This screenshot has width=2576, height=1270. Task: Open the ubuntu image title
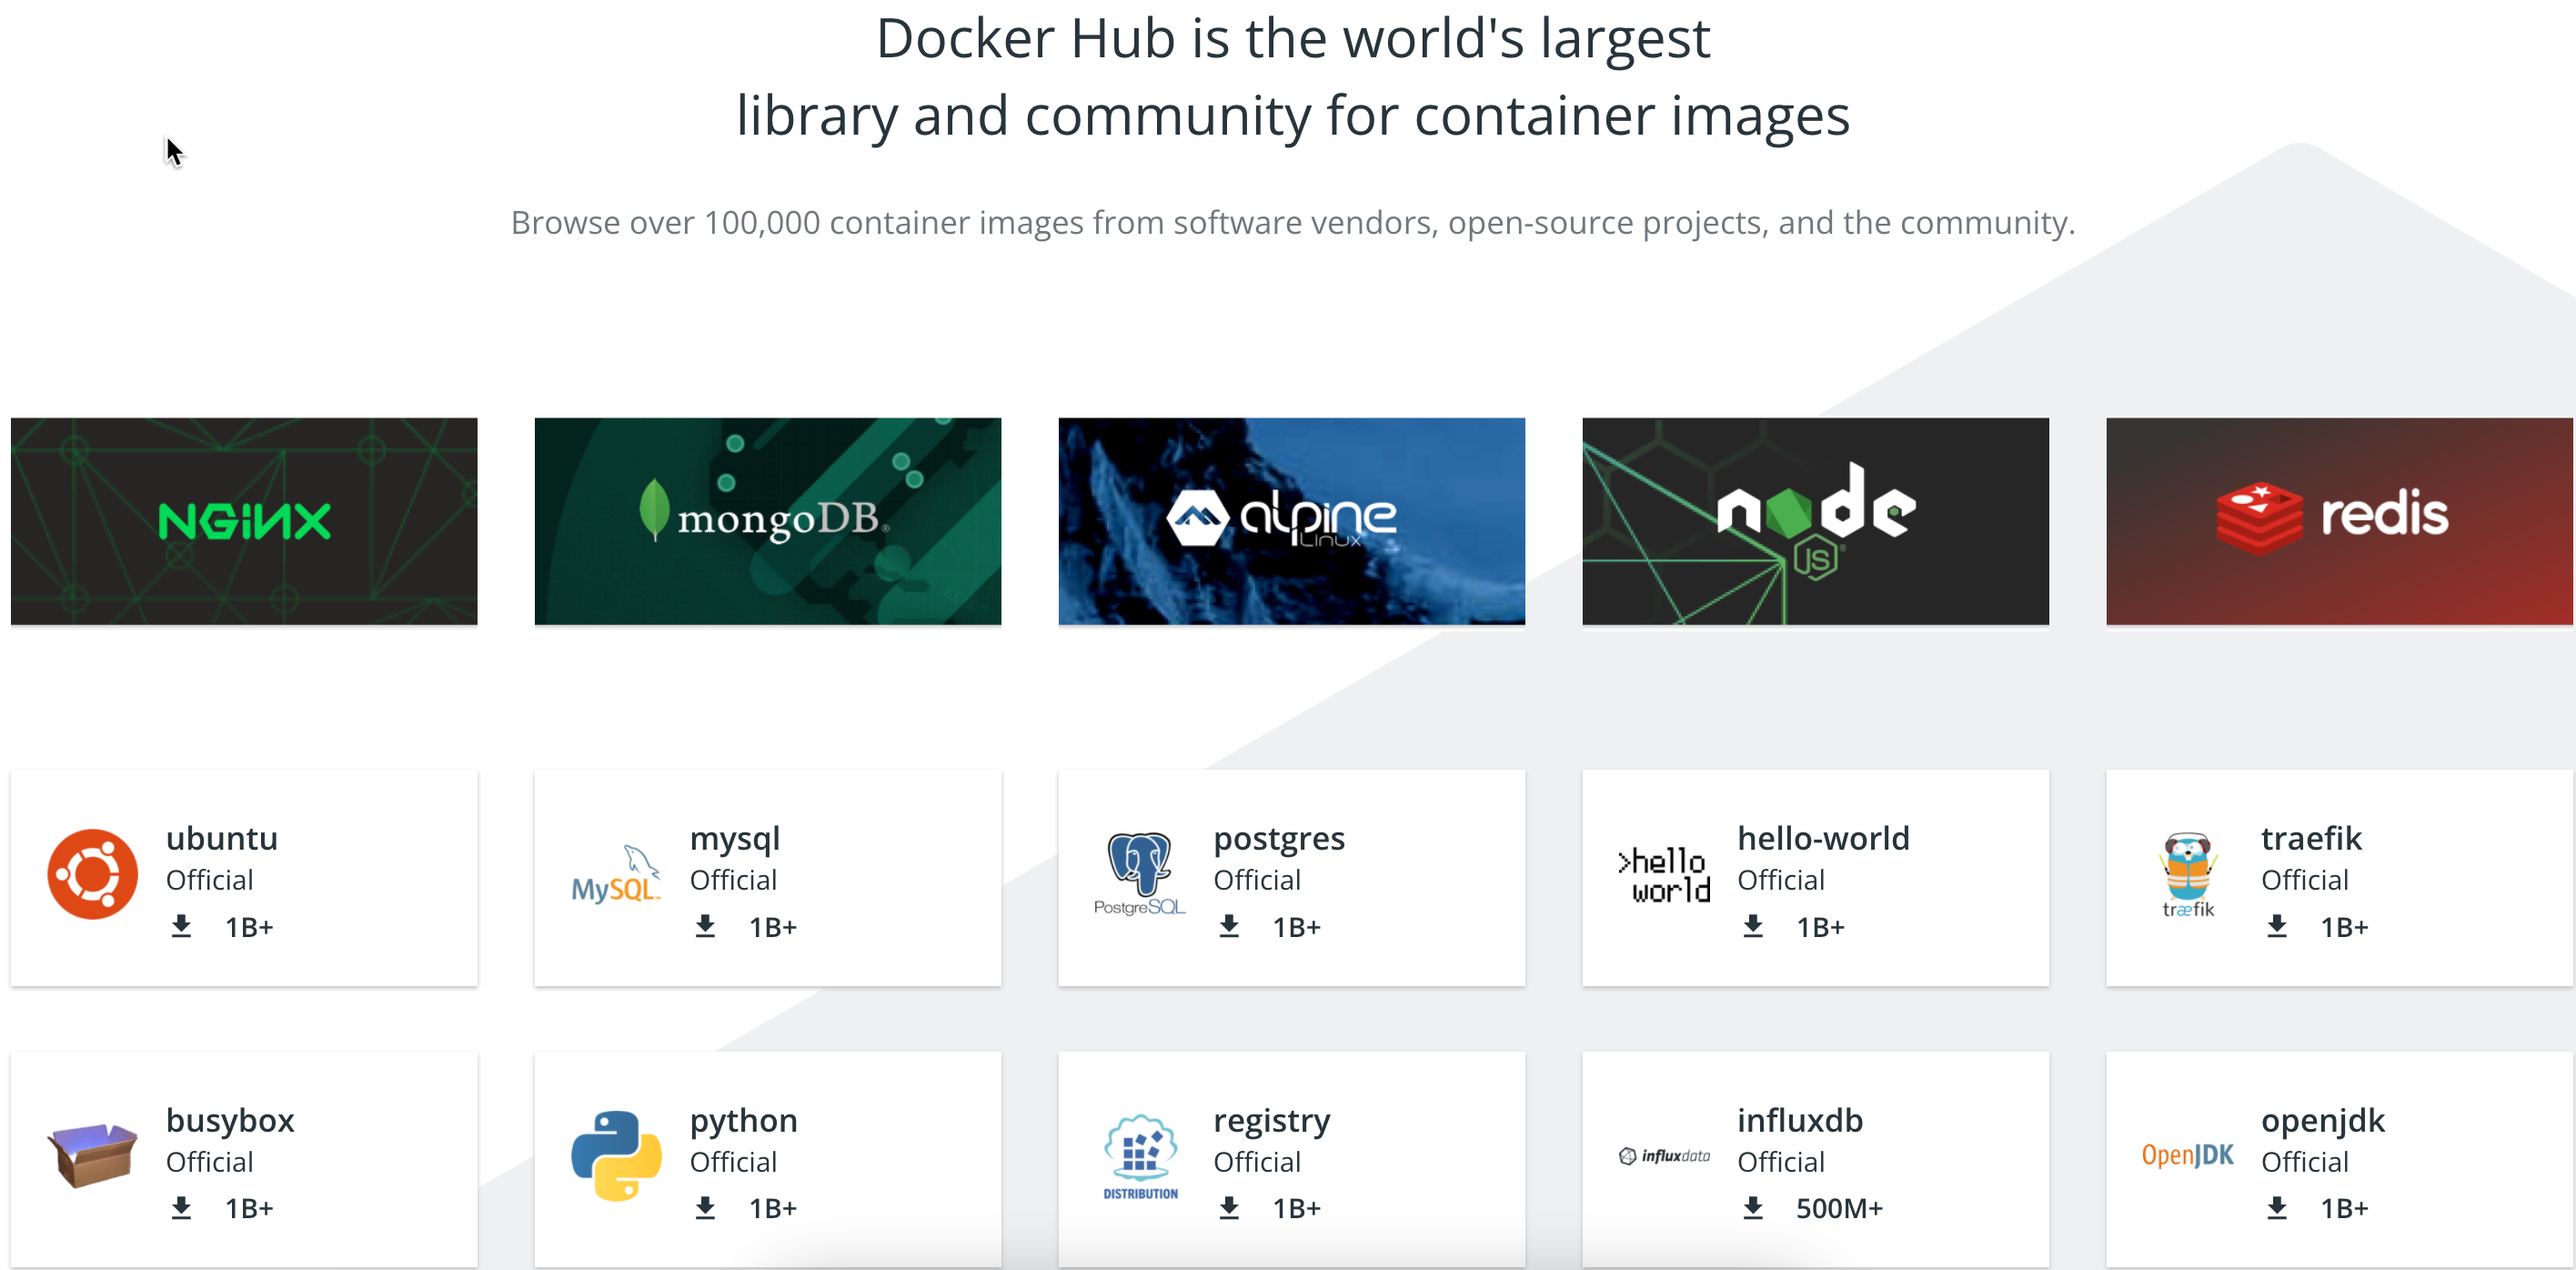[x=222, y=838]
